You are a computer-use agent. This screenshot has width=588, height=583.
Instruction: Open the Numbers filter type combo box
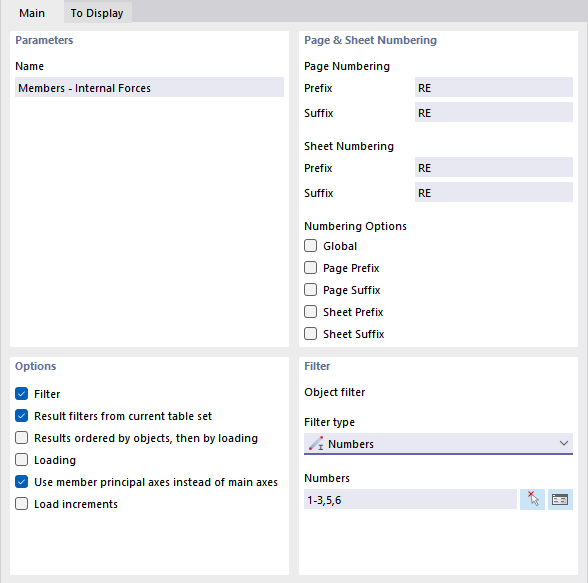tap(438, 444)
